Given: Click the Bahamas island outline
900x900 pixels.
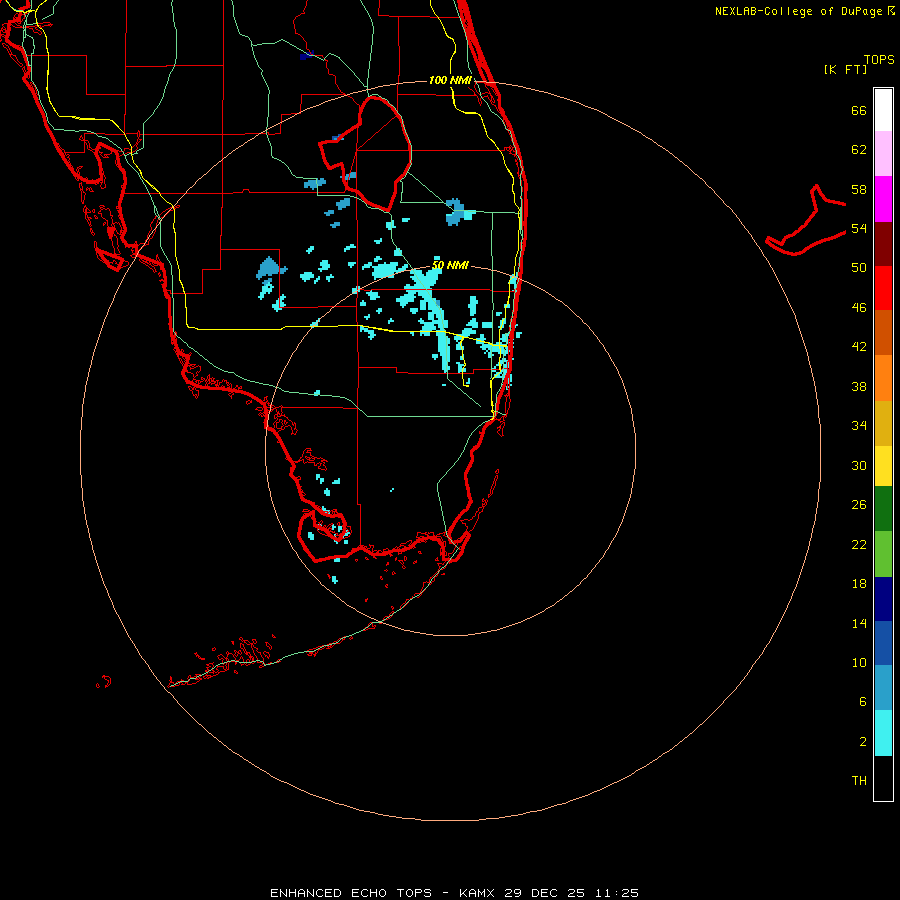Looking at the screenshot, I should pyautogui.click(x=806, y=220).
